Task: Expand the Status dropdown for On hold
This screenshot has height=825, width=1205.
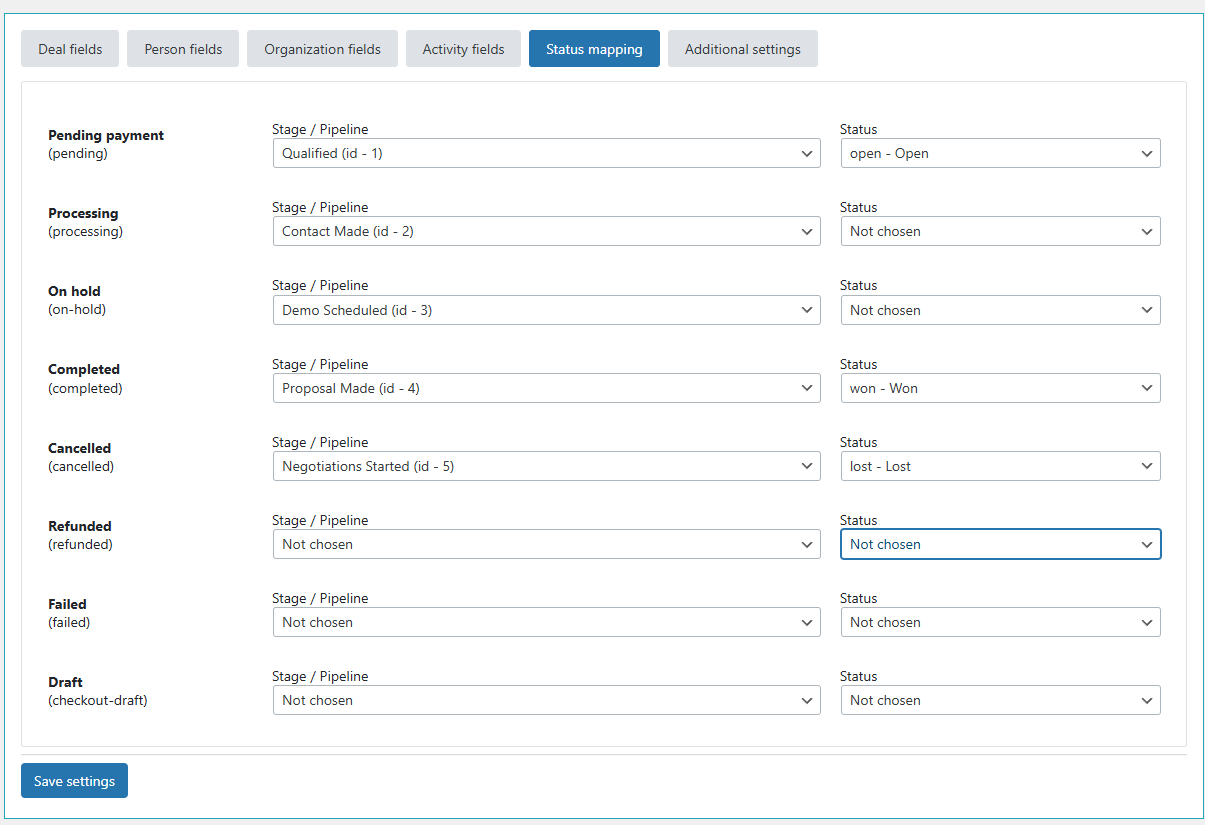Action: pos(1000,310)
